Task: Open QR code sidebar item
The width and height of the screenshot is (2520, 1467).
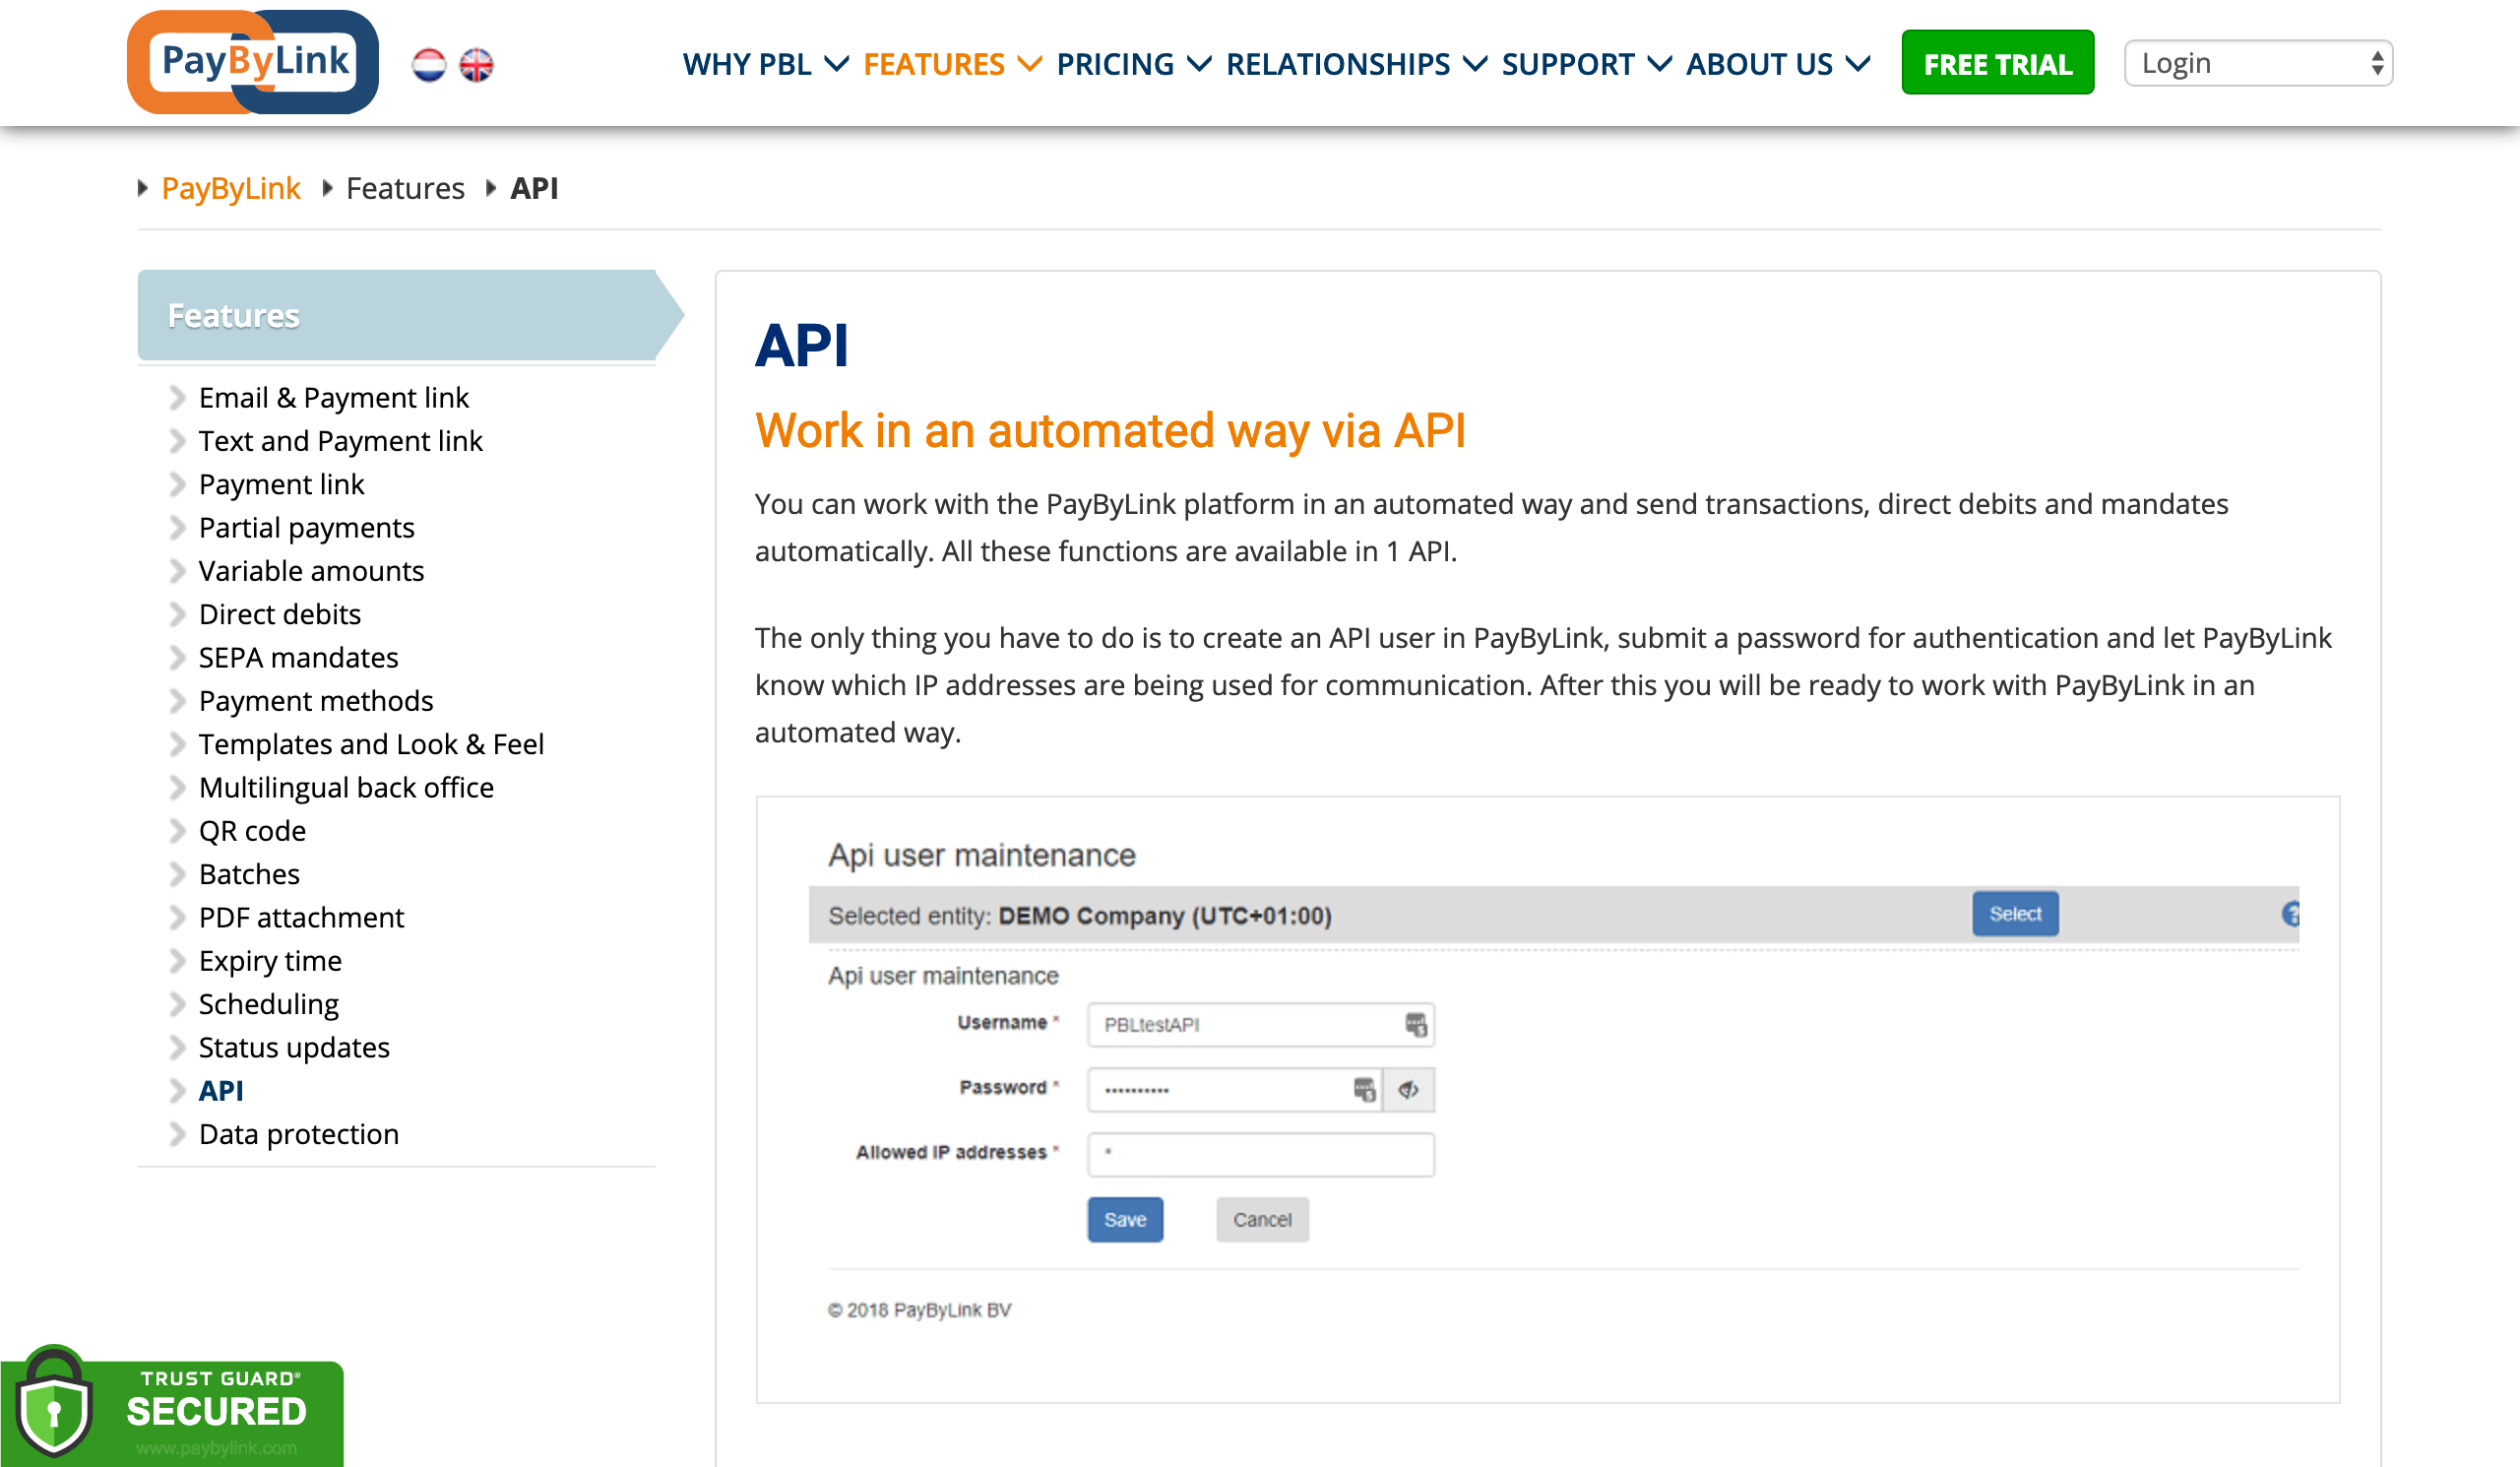Action: (x=253, y=830)
